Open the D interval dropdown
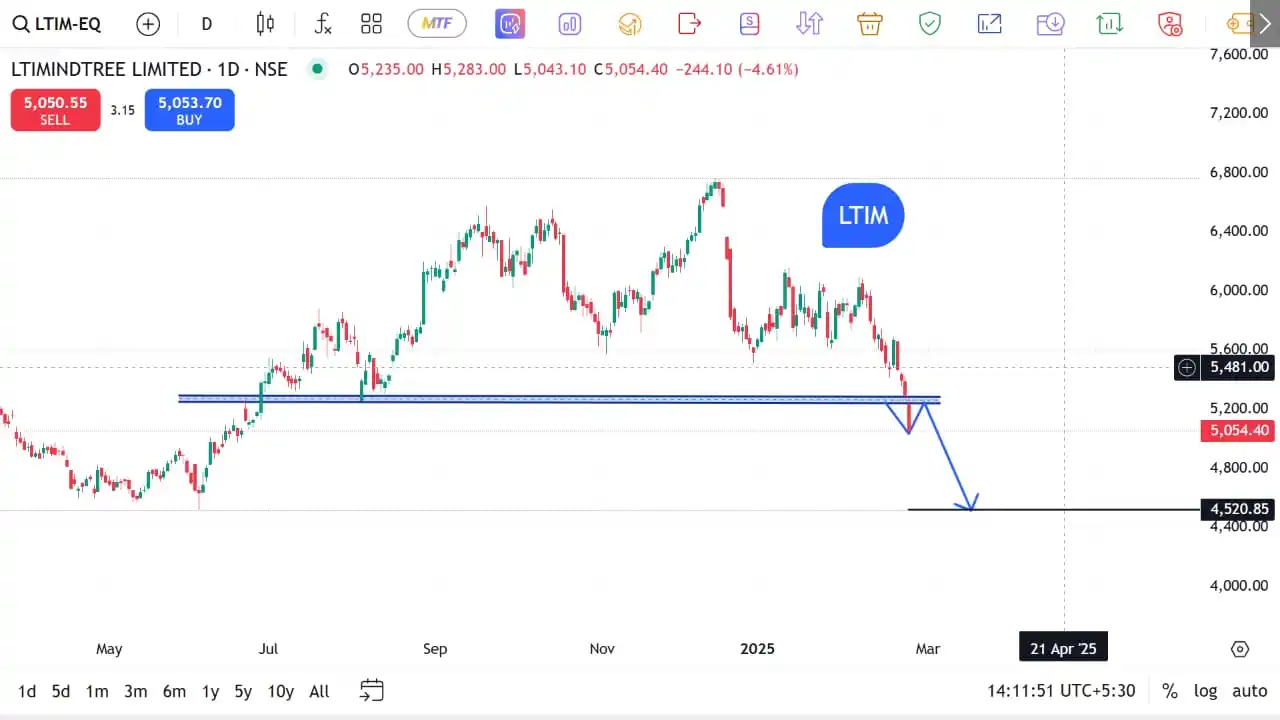1280x720 pixels. point(206,23)
